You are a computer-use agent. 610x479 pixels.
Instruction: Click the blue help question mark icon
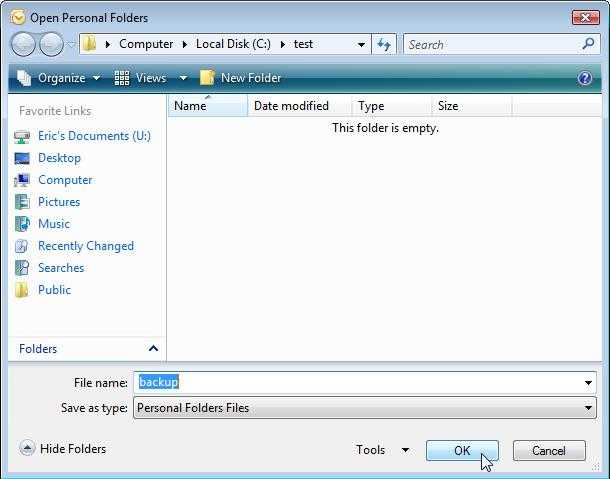[585, 78]
